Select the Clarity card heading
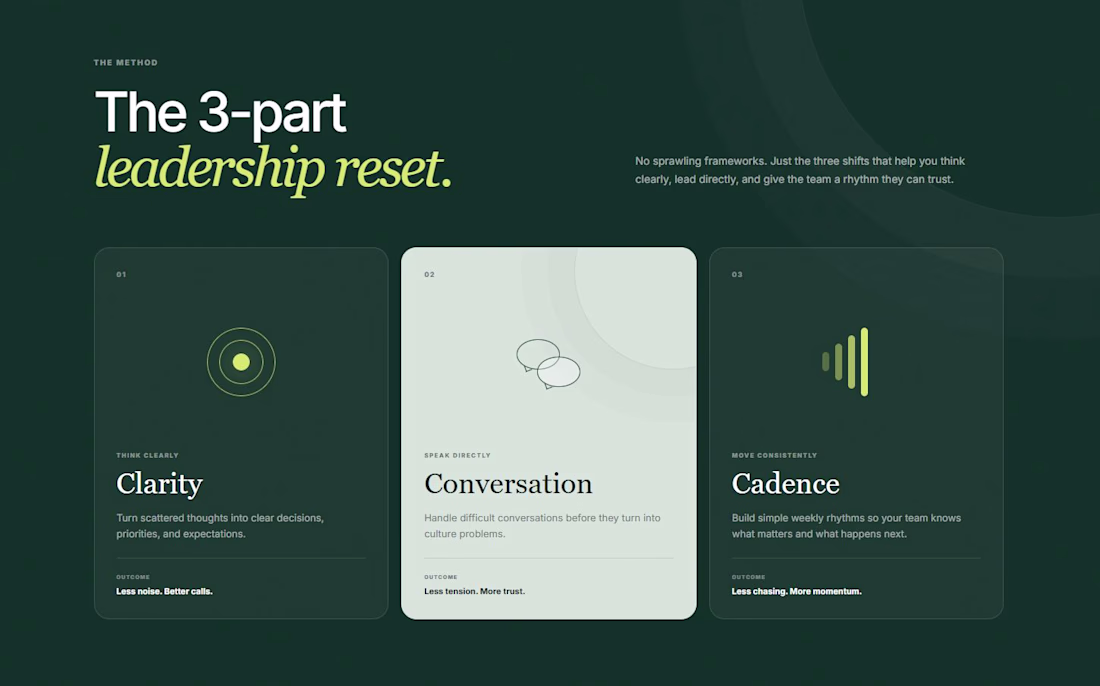Image resolution: width=1100 pixels, height=686 pixels. click(x=159, y=484)
